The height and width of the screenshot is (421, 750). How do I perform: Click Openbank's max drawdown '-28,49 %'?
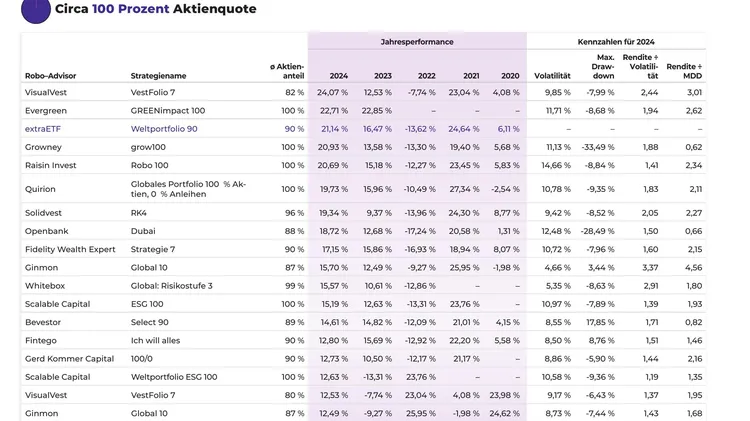point(598,231)
